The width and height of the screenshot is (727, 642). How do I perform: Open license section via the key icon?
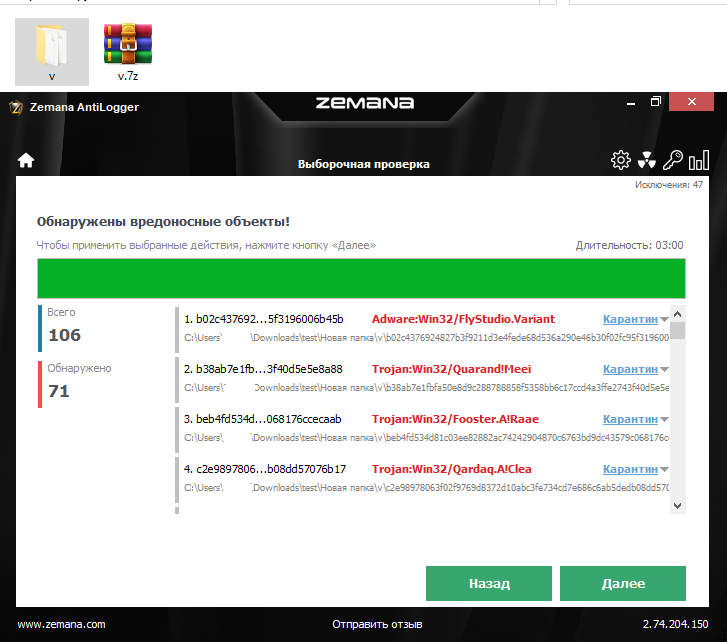[672, 160]
